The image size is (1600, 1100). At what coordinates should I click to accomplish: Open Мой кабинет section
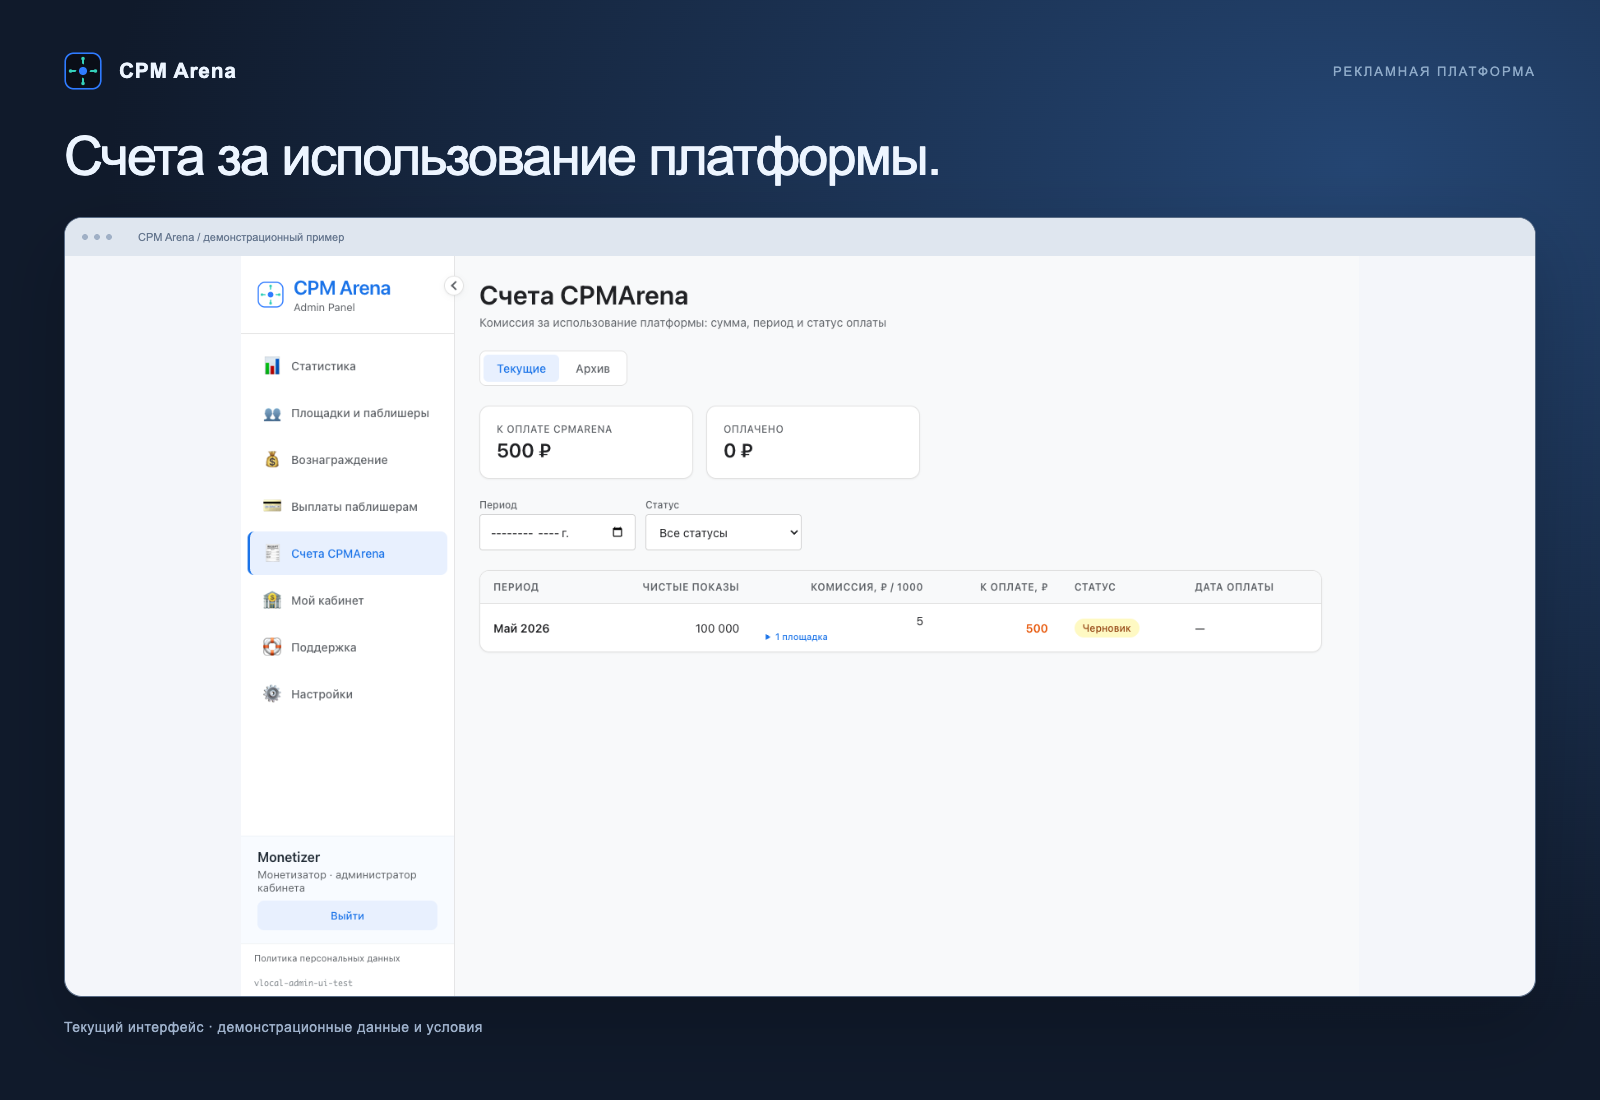(x=348, y=600)
